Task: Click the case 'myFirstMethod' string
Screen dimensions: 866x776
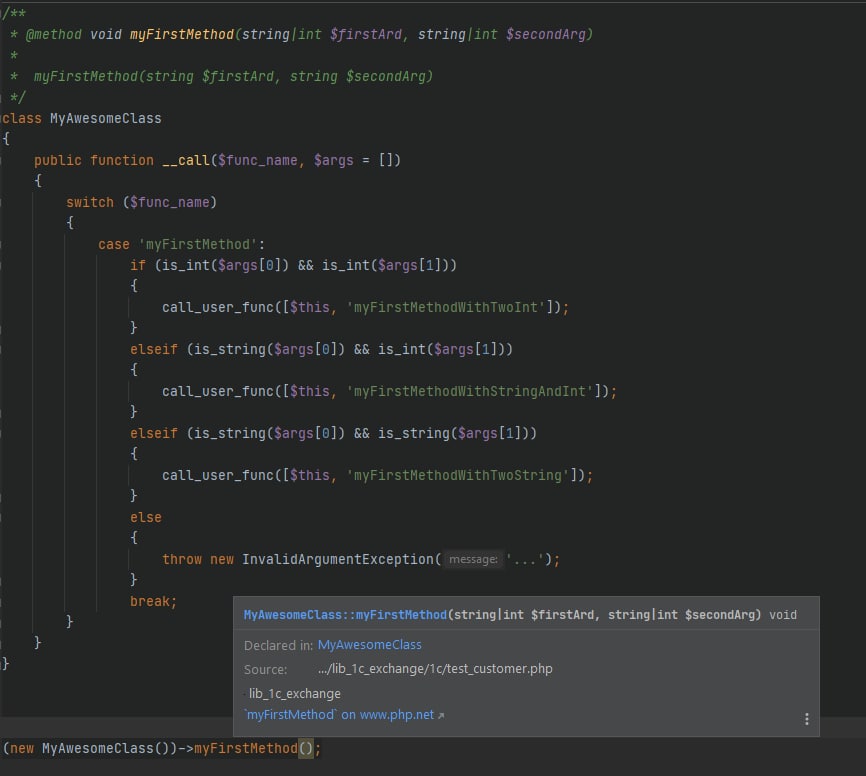Action: coord(198,244)
